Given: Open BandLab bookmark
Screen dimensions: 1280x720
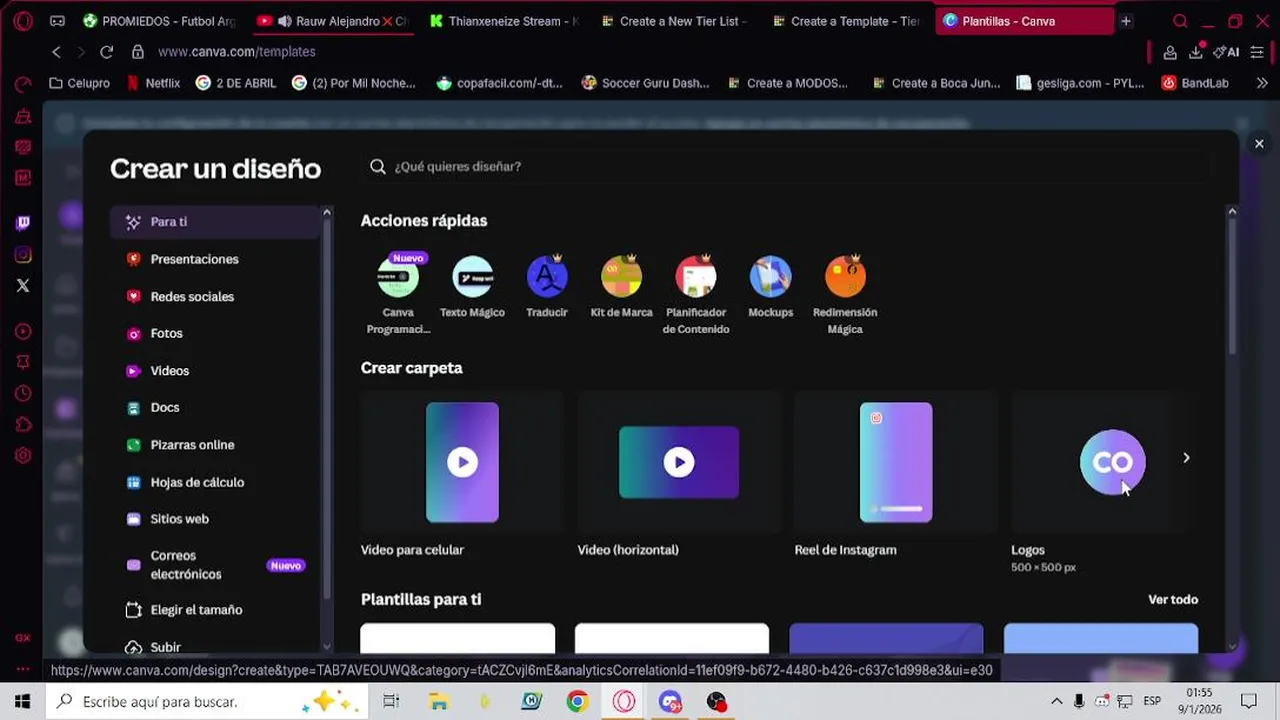Looking at the screenshot, I should click(1194, 83).
